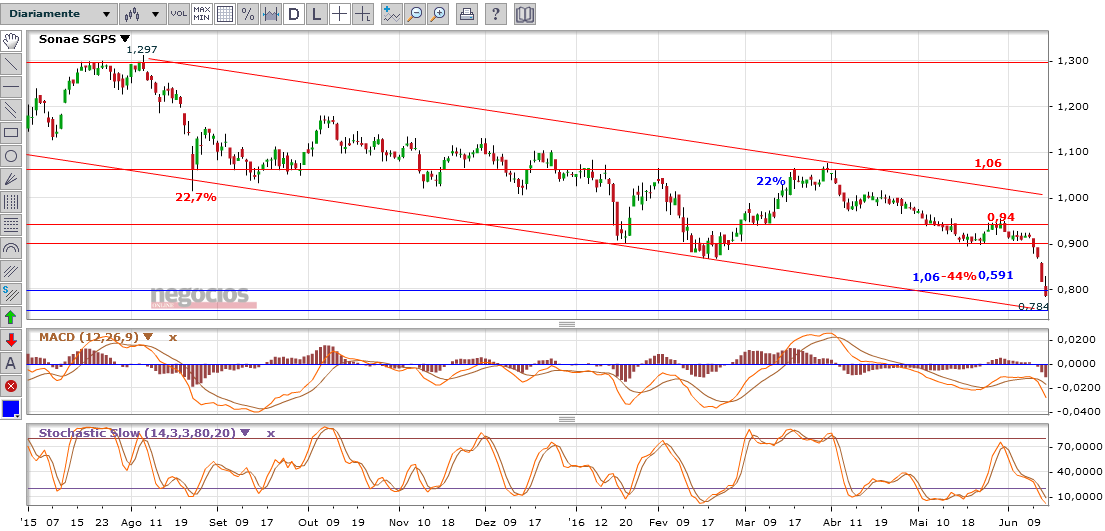
Task: Select the text annotation A tool
Action: [11, 362]
